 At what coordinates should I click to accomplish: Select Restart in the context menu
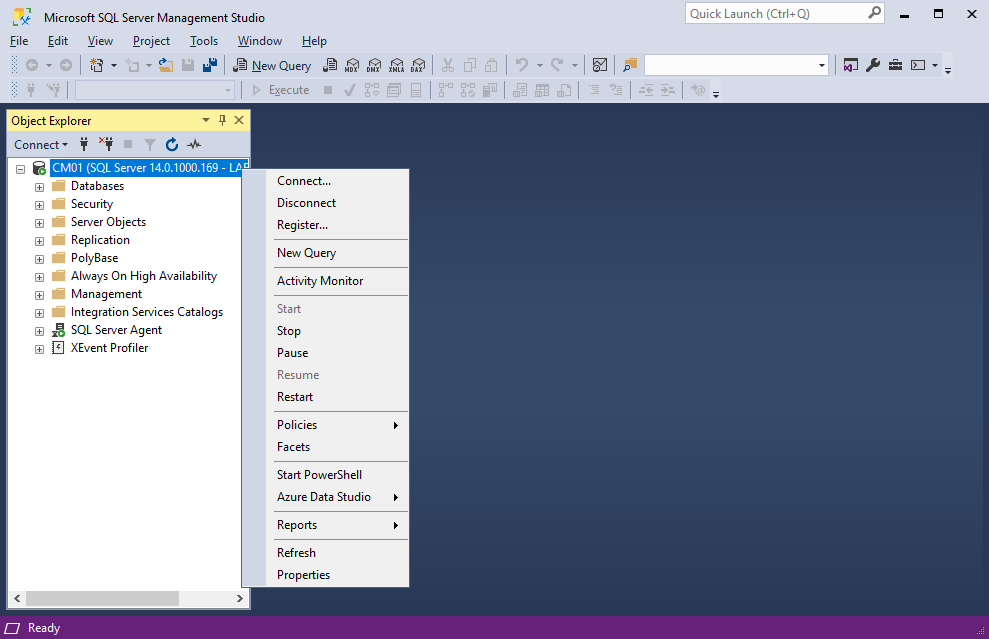pos(295,397)
